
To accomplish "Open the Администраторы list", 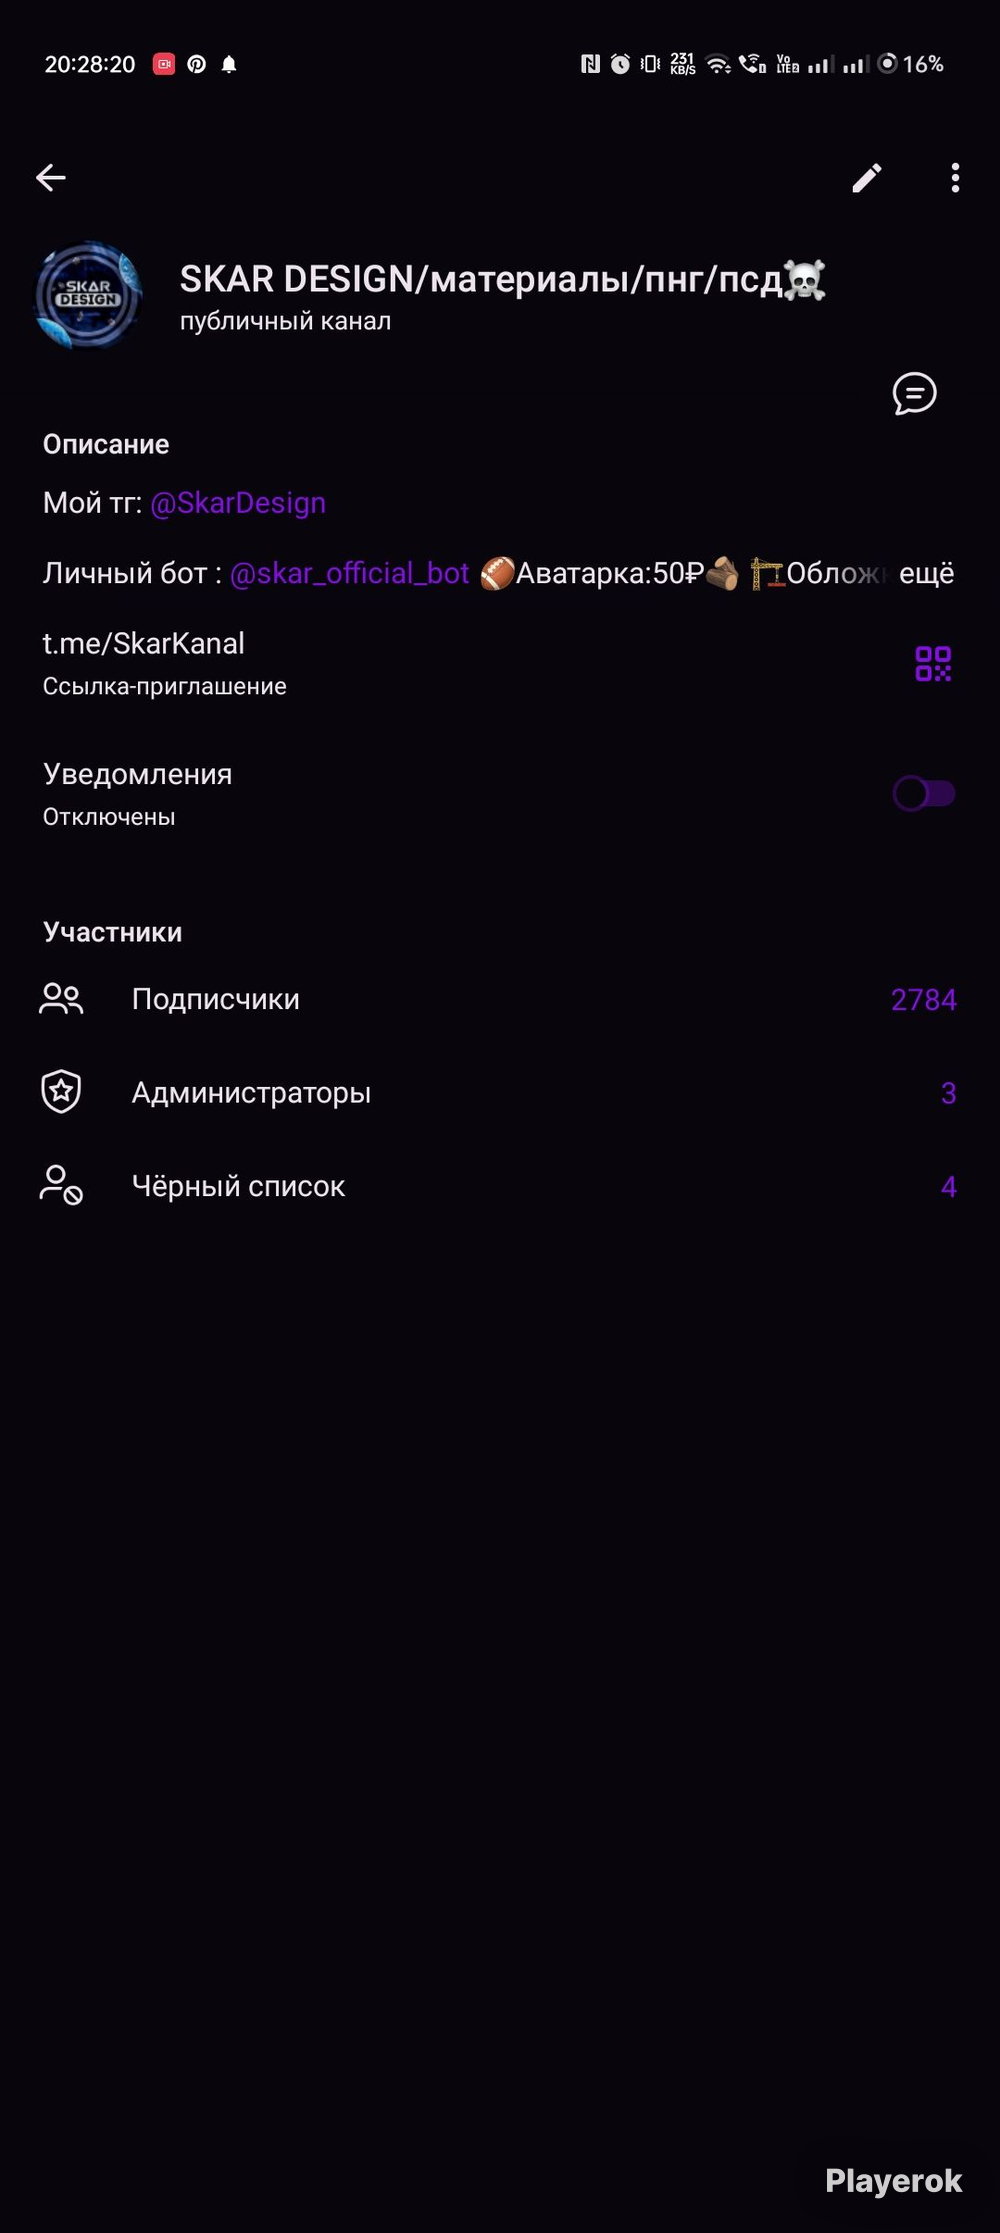I will tap(500, 1092).
